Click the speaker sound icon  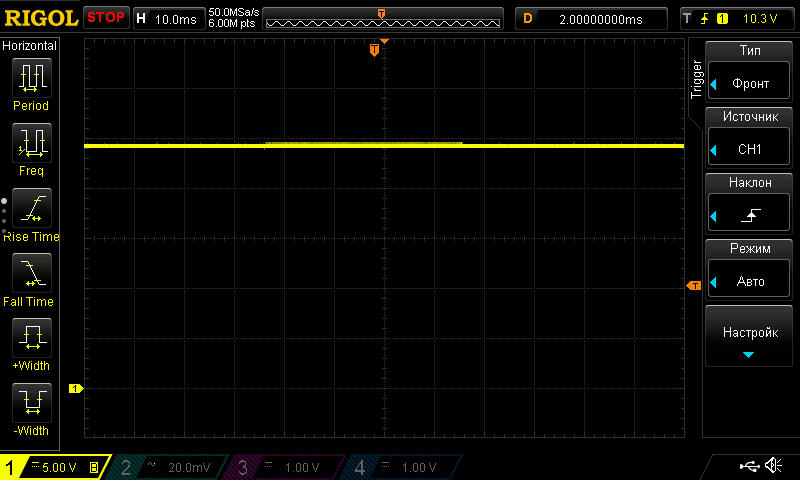click(x=773, y=466)
